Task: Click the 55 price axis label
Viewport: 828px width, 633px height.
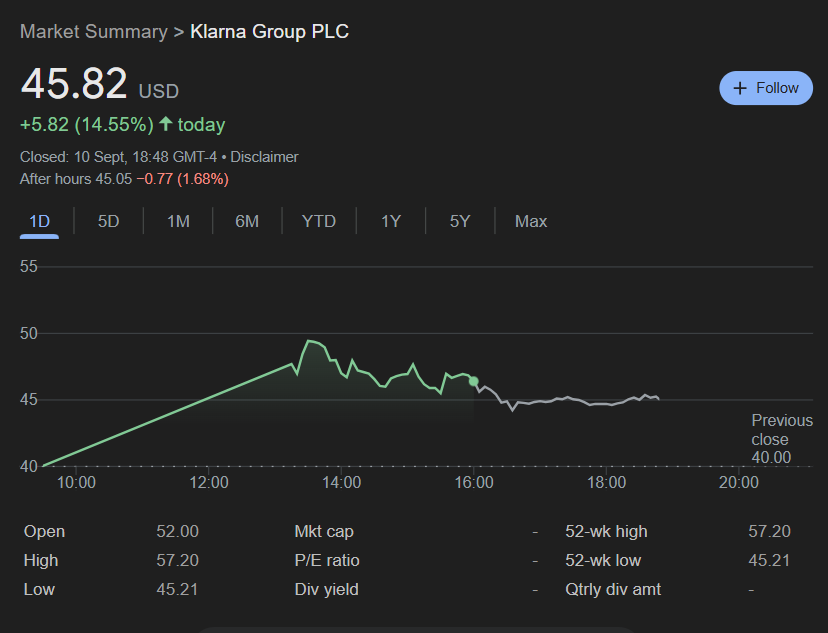Action: pyautogui.click(x=29, y=267)
